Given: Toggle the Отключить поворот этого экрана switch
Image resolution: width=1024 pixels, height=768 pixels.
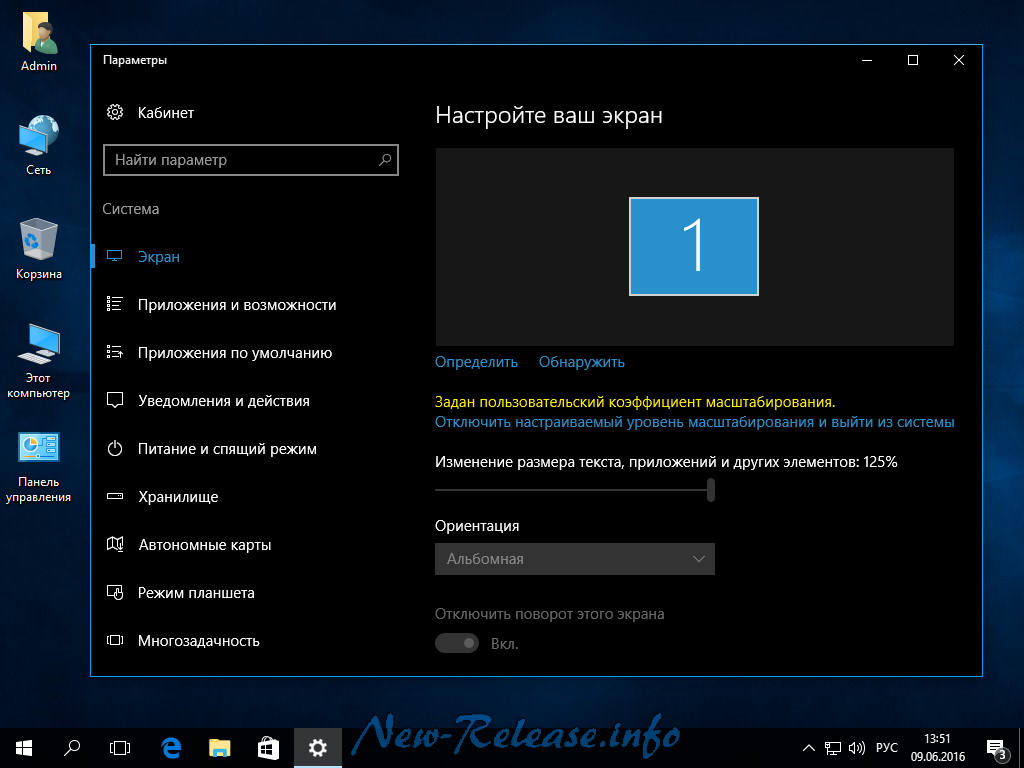Looking at the screenshot, I should (x=457, y=643).
